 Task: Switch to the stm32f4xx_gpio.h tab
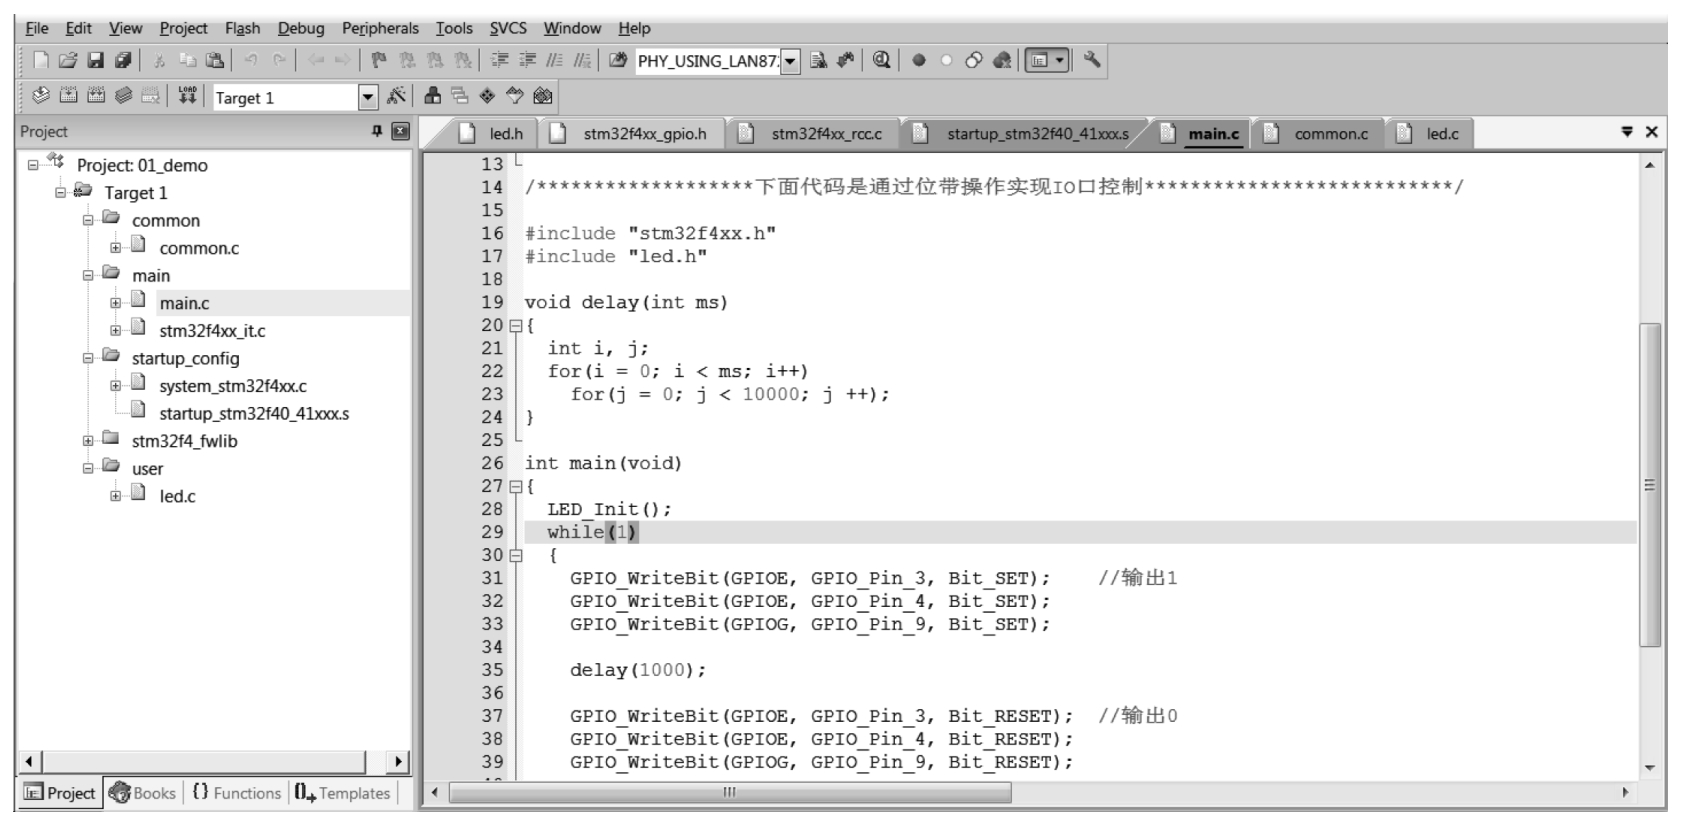[630, 134]
